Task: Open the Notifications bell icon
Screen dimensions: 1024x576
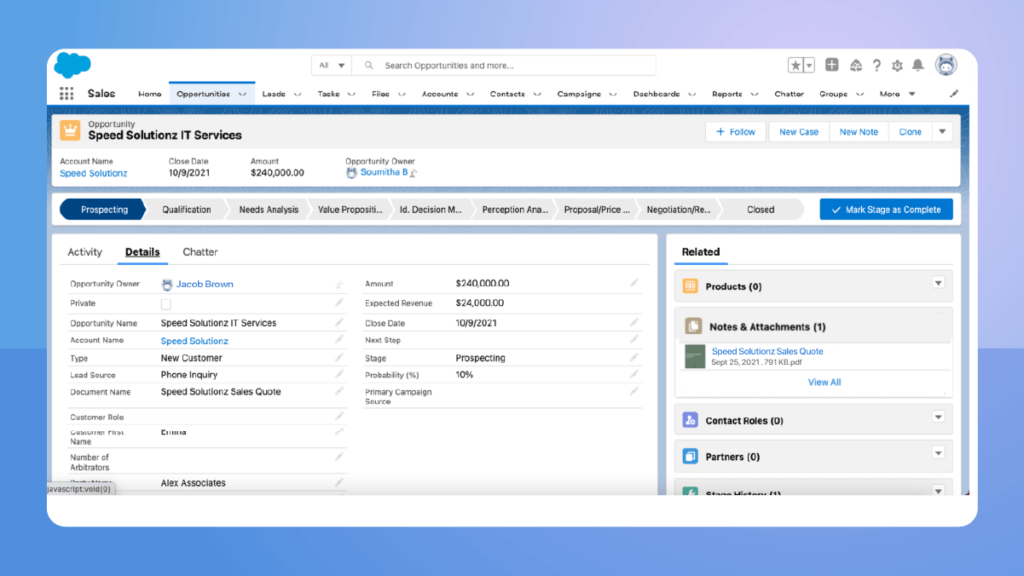Action: [918, 65]
